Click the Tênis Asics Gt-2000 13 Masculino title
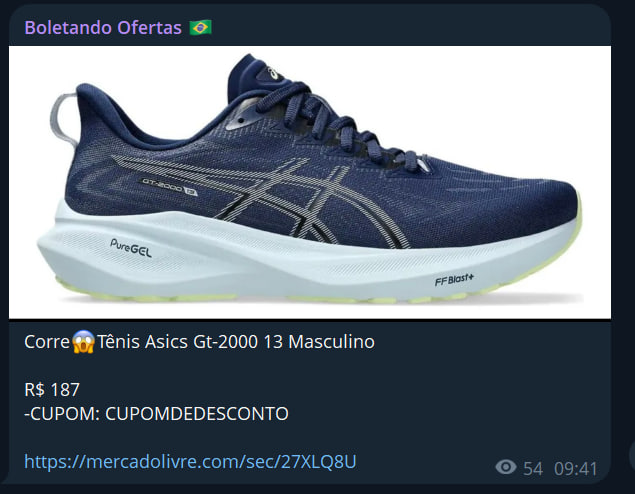 coord(236,342)
